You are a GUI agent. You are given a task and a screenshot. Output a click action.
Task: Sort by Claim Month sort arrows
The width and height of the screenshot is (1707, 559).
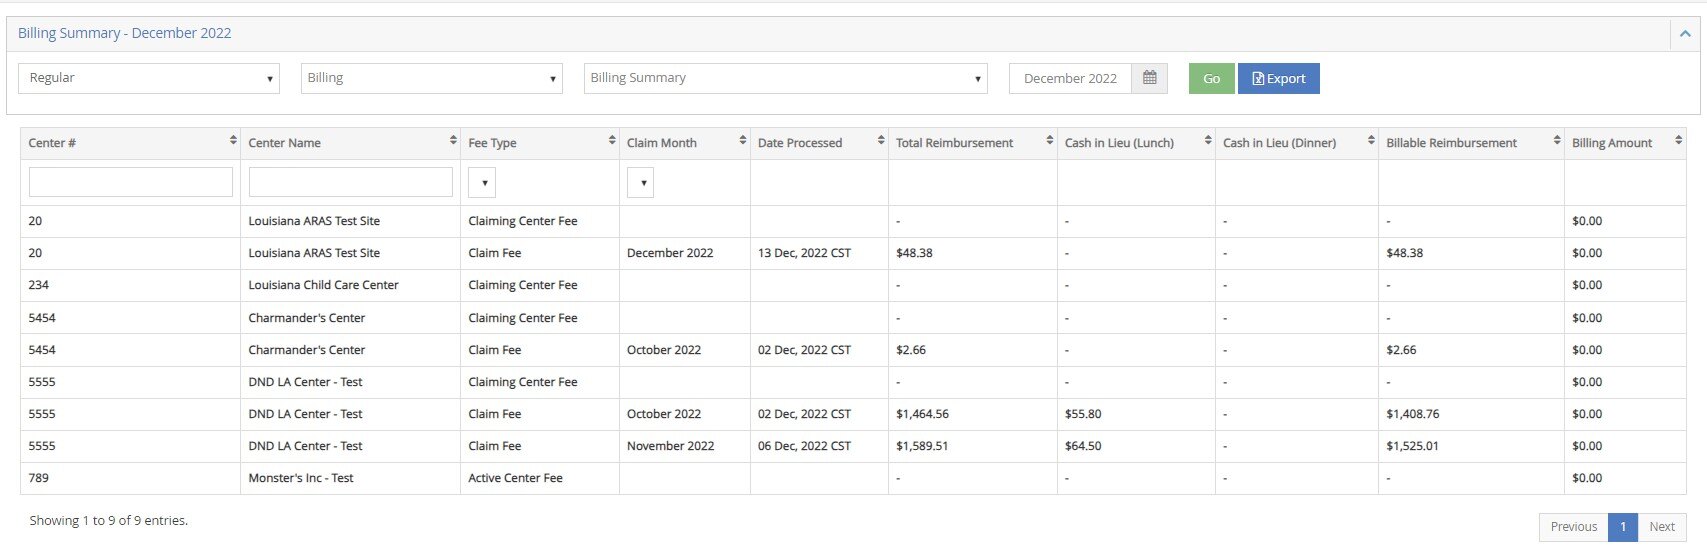[742, 142]
